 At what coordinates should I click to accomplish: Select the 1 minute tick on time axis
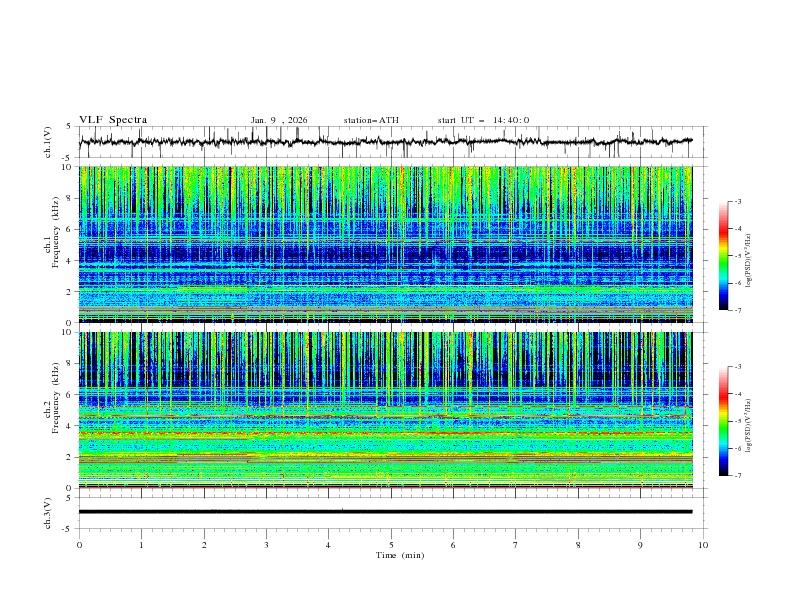(142, 545)
